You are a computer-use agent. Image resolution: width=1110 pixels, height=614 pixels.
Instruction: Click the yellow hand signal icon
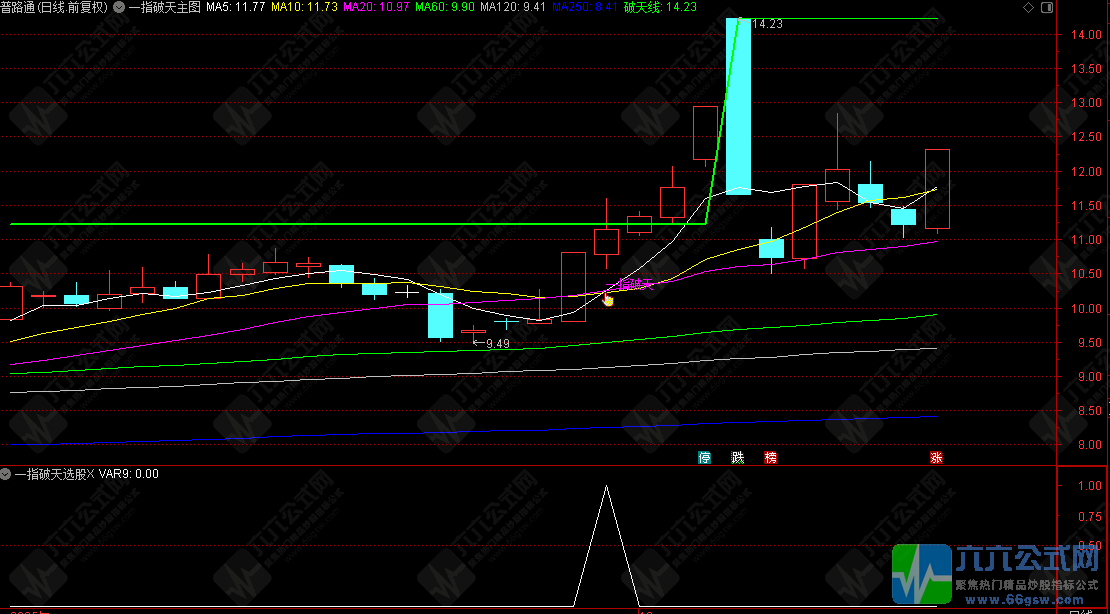pos(608,300)
